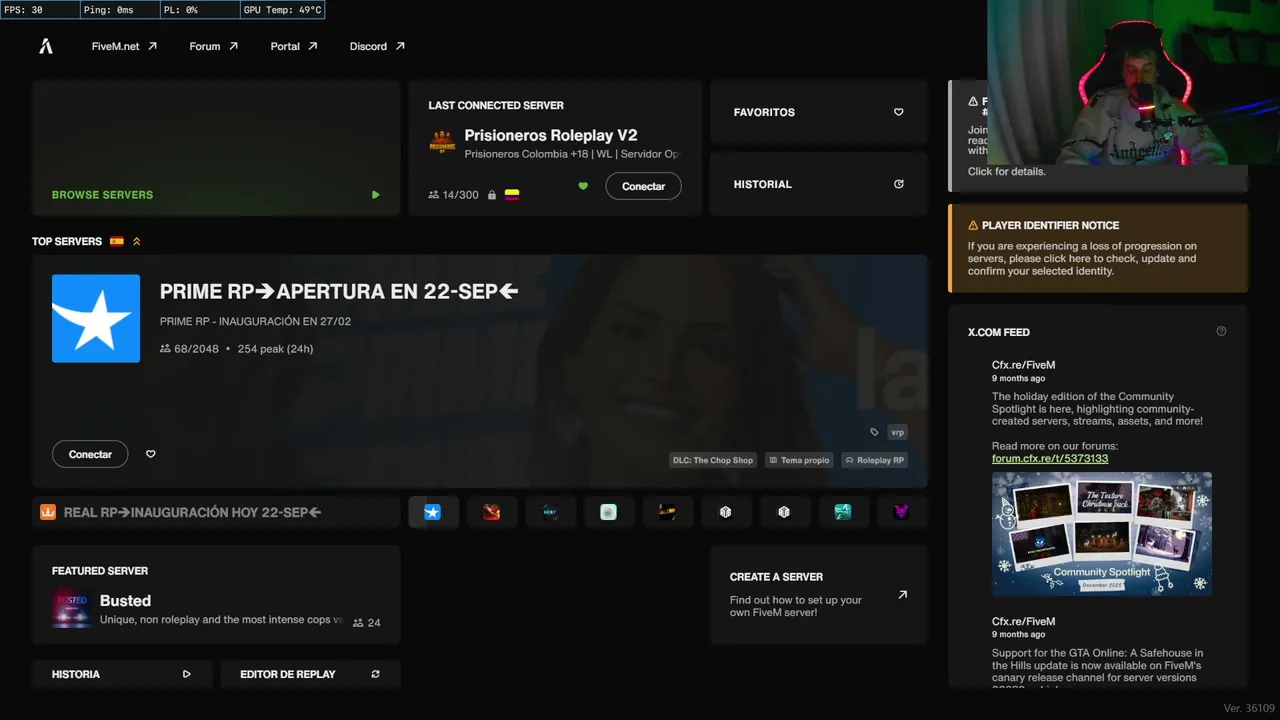This screenshot has height=720, width=1280.
Task: Select the purple server icon at row end
Action: (x=901, y=512)
